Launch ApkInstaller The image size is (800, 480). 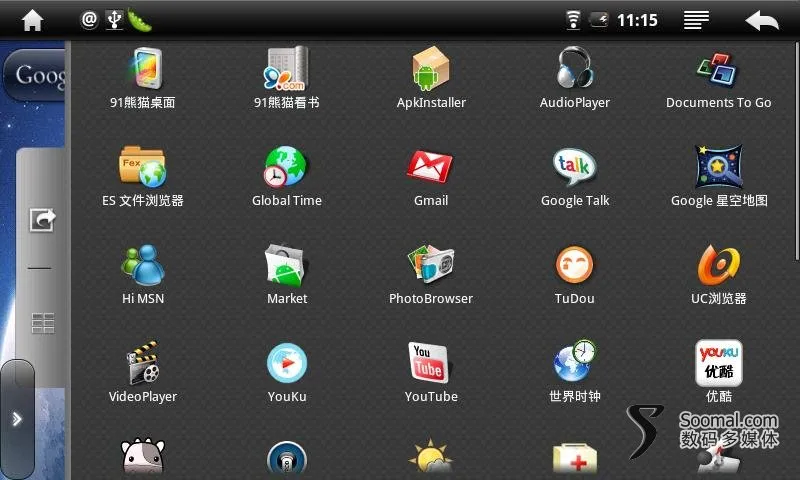[431, 78]
